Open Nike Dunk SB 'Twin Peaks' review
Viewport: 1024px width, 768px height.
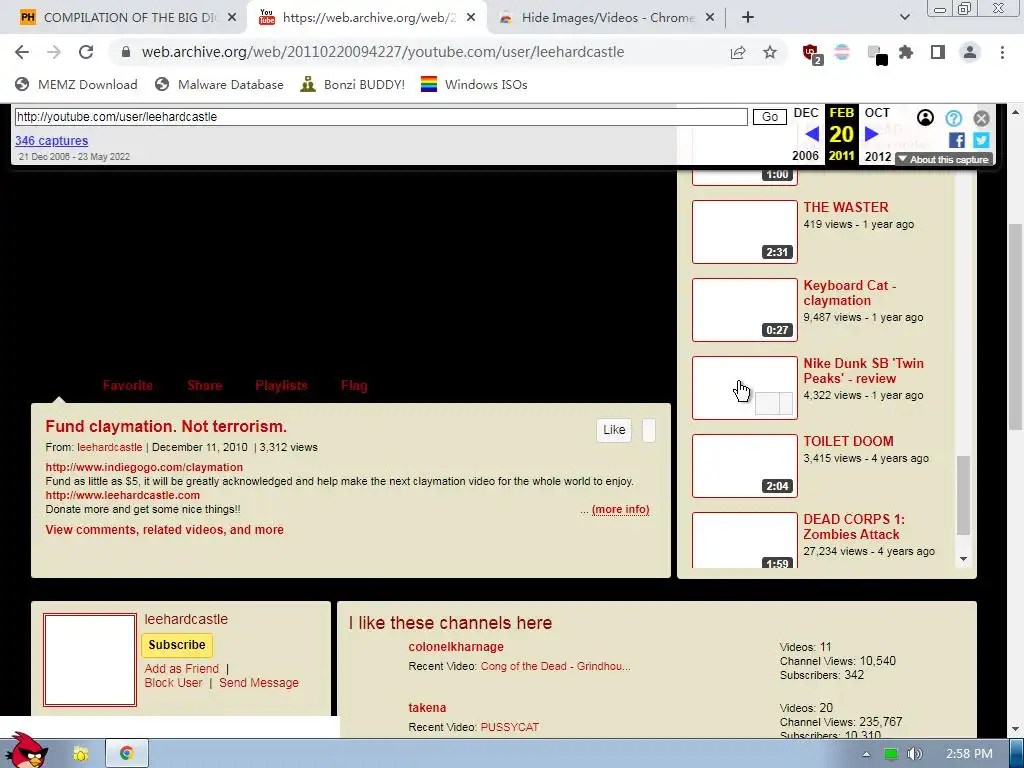click(x=863, y=370)
